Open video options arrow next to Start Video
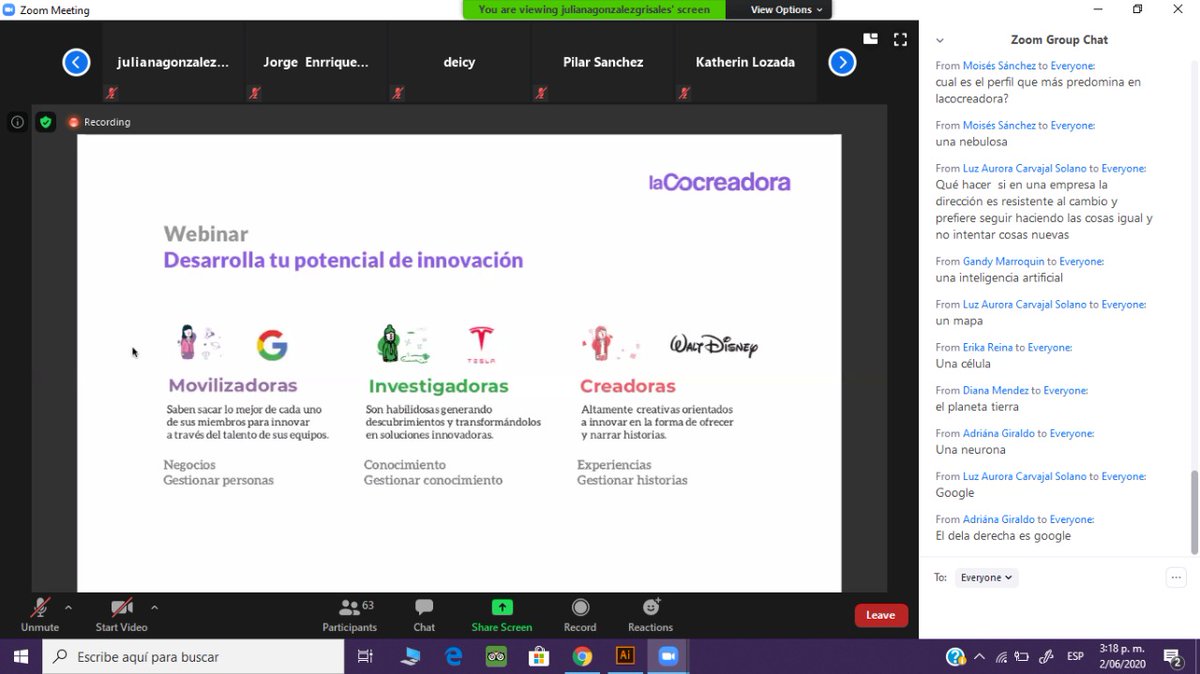 point(154,607)
